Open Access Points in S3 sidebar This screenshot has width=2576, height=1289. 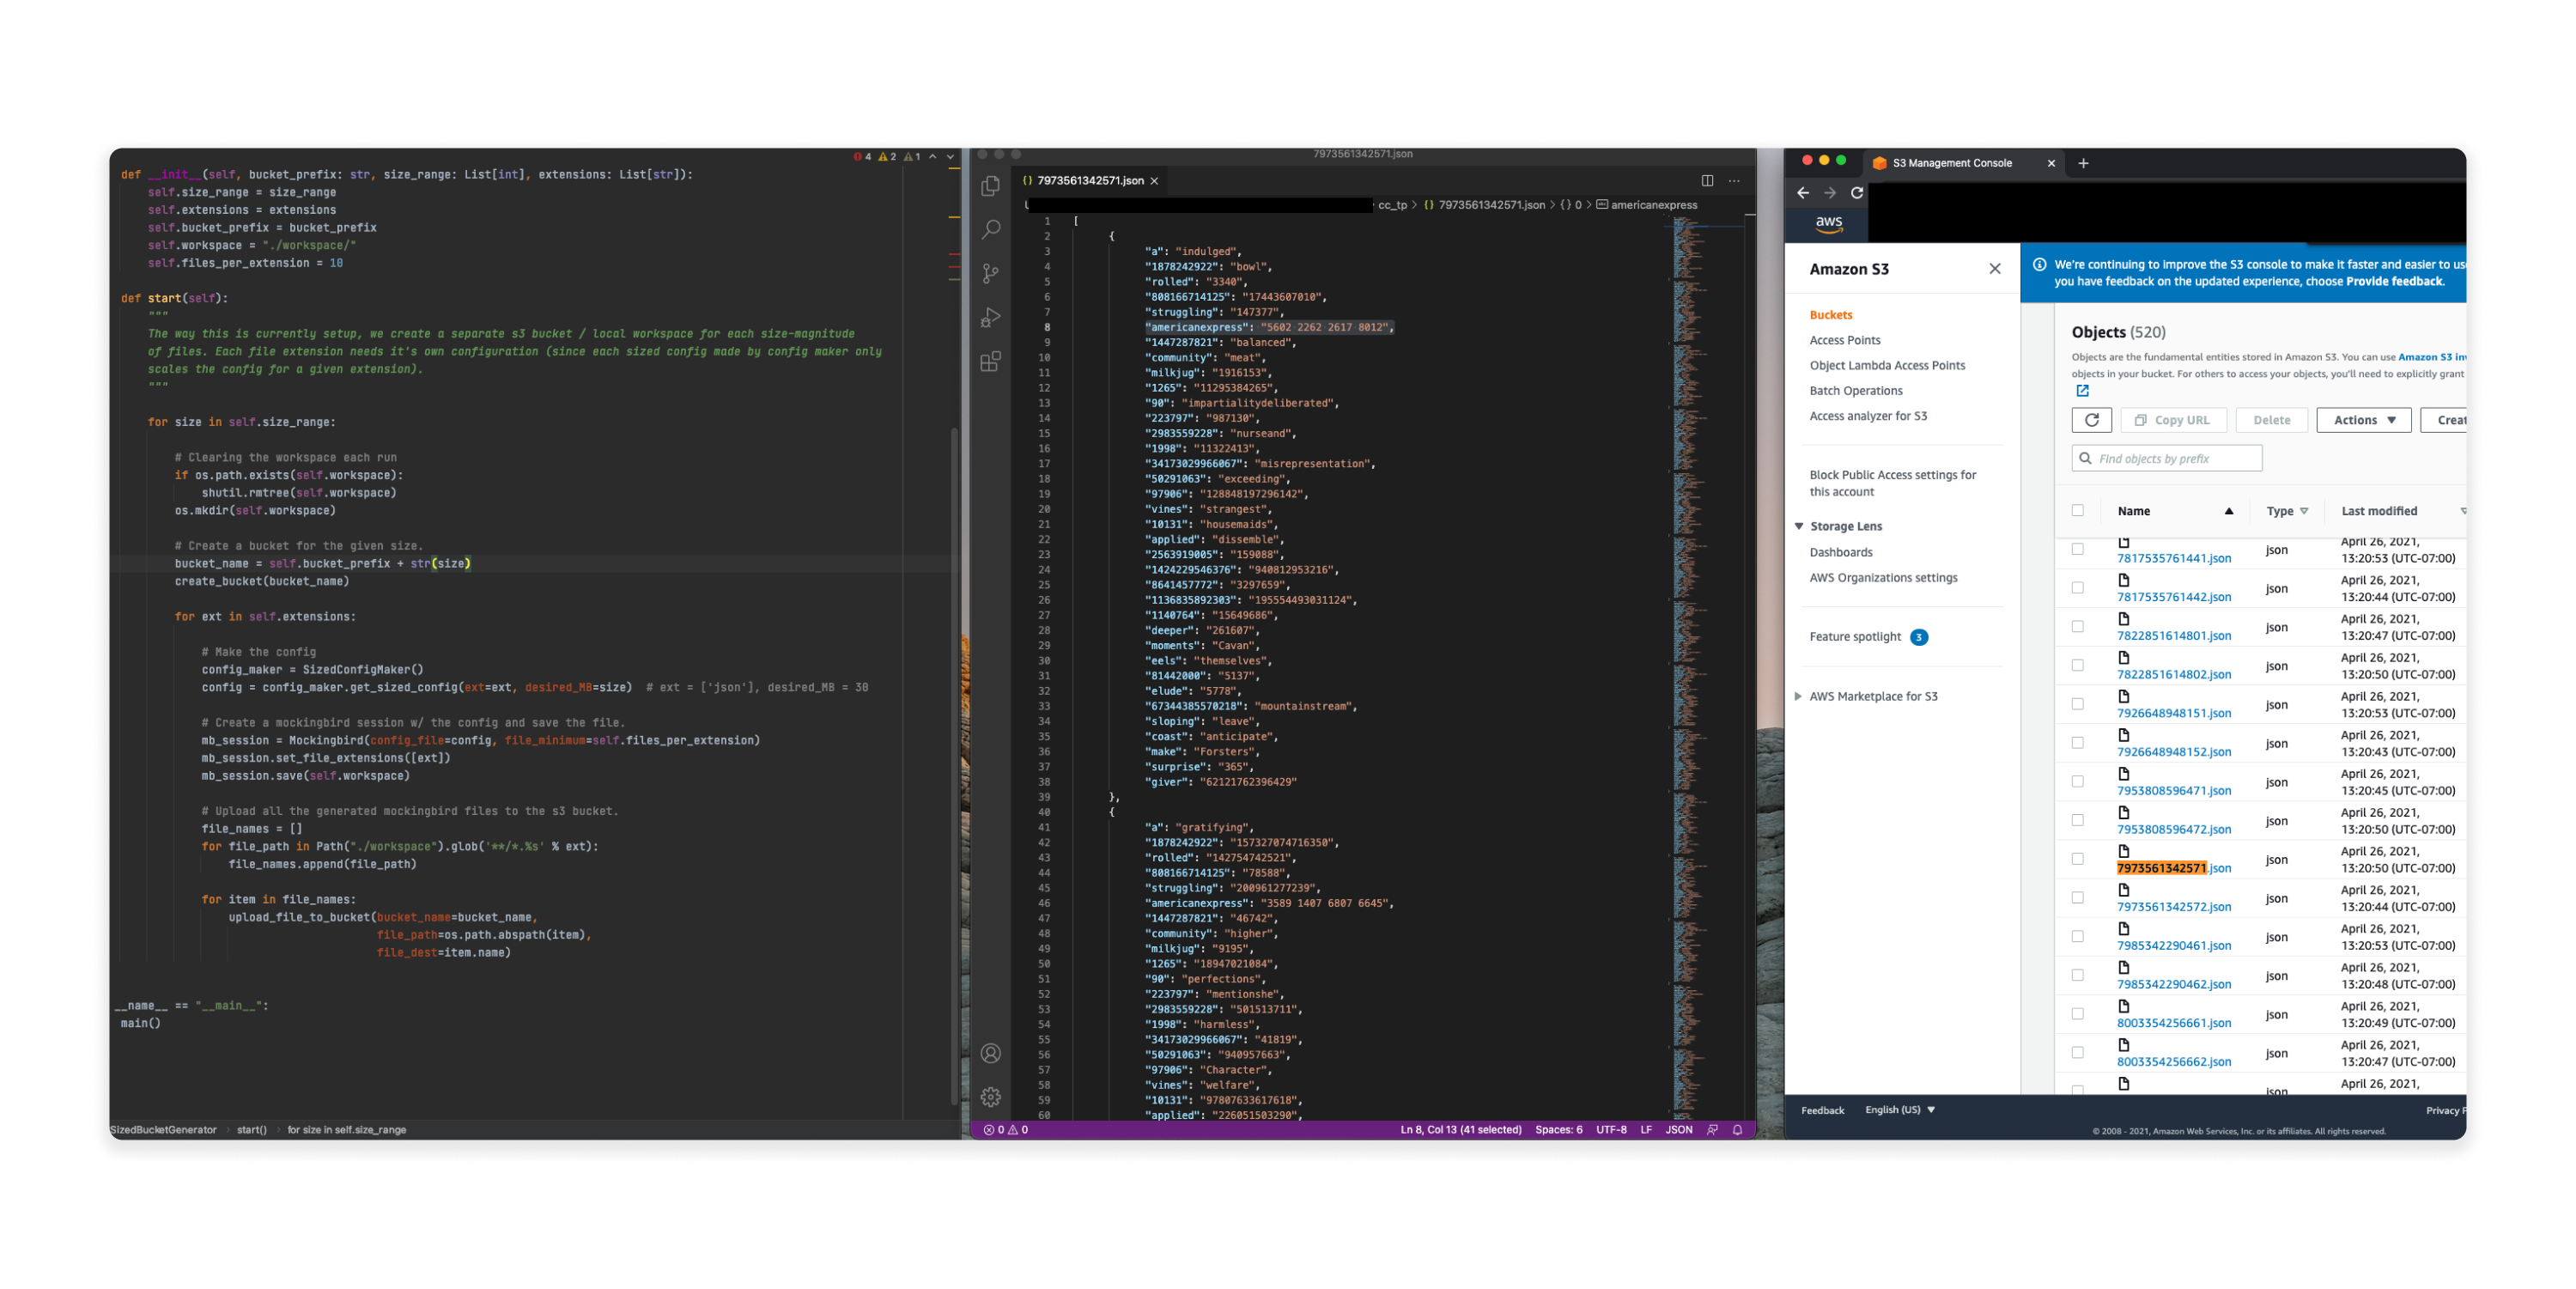[x=1844, y=341]
